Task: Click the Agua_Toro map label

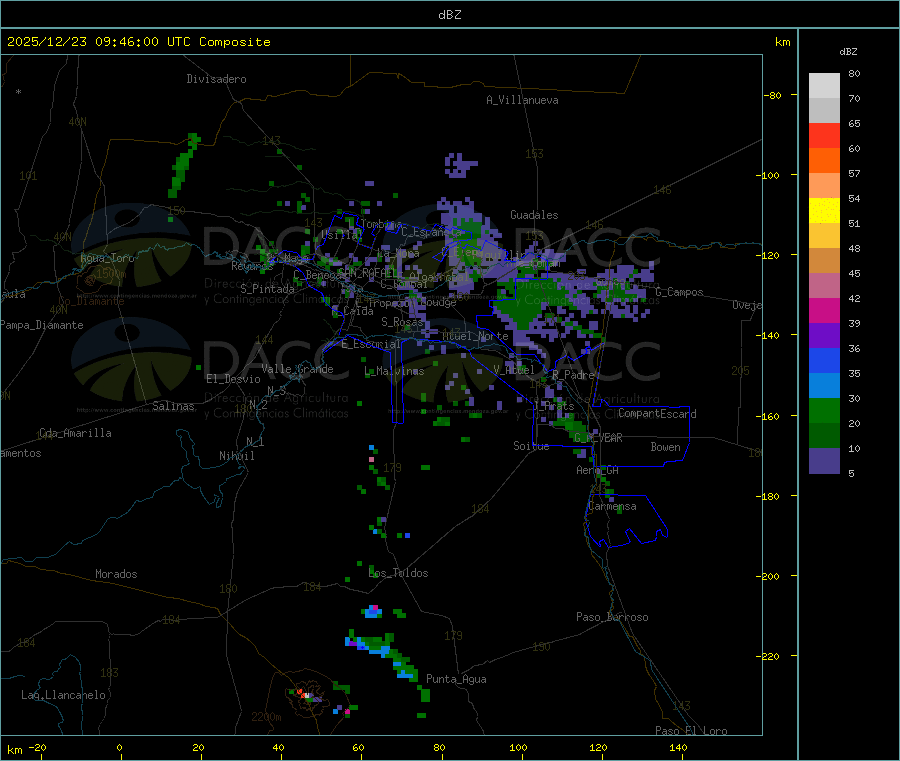Action: pyautogui.click(x=107, y=258)
